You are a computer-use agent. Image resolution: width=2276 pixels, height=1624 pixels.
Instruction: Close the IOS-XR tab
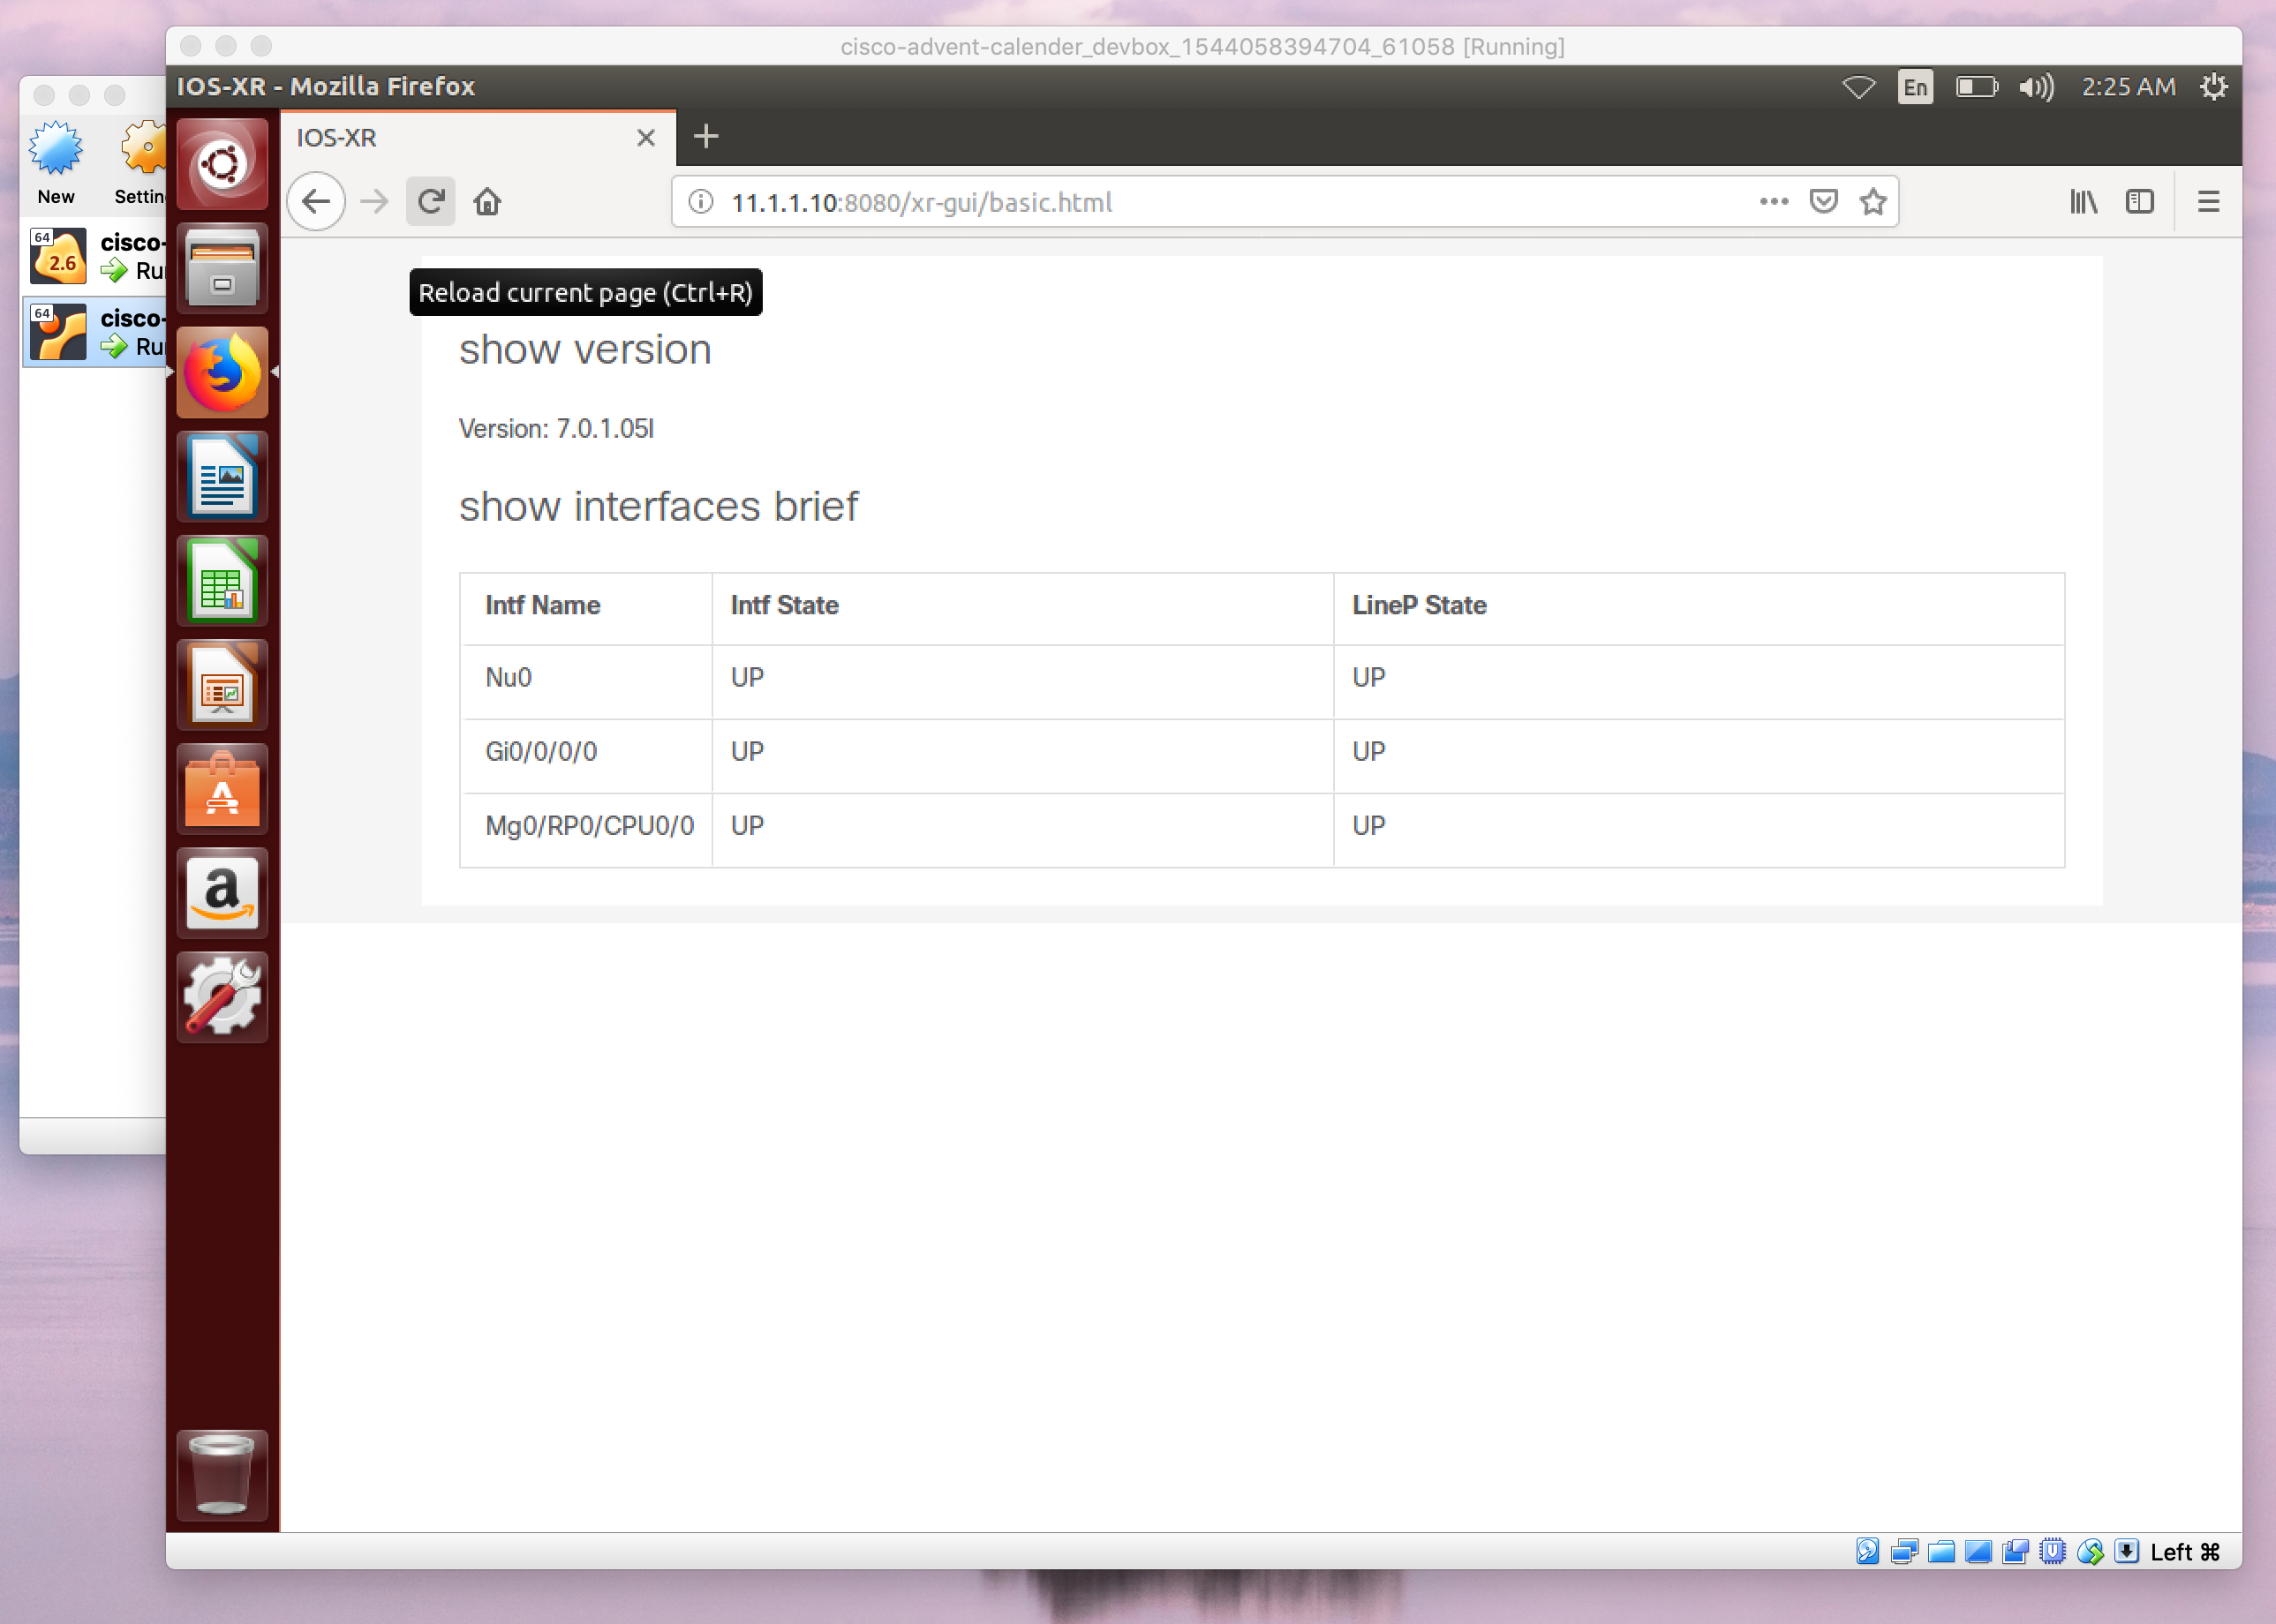coord(646,137)
